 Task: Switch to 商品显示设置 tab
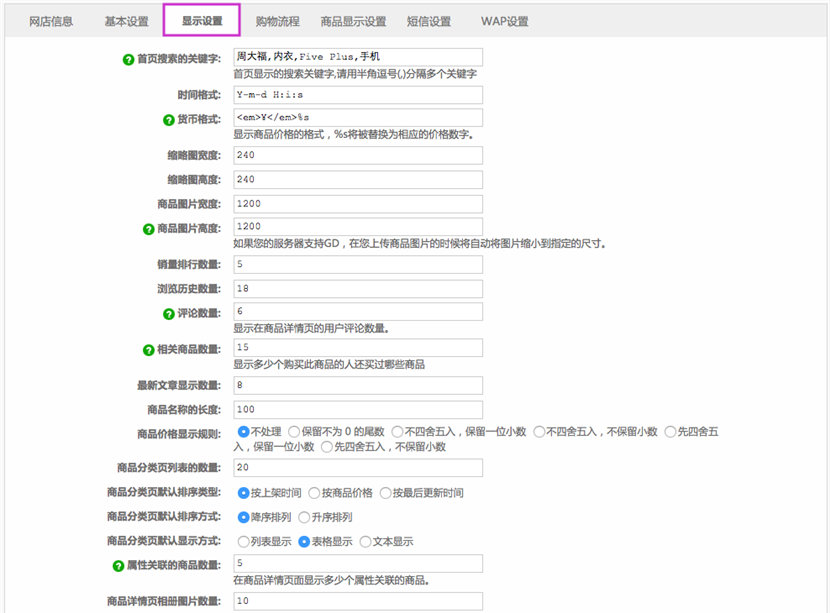click(x=353, y=21)
